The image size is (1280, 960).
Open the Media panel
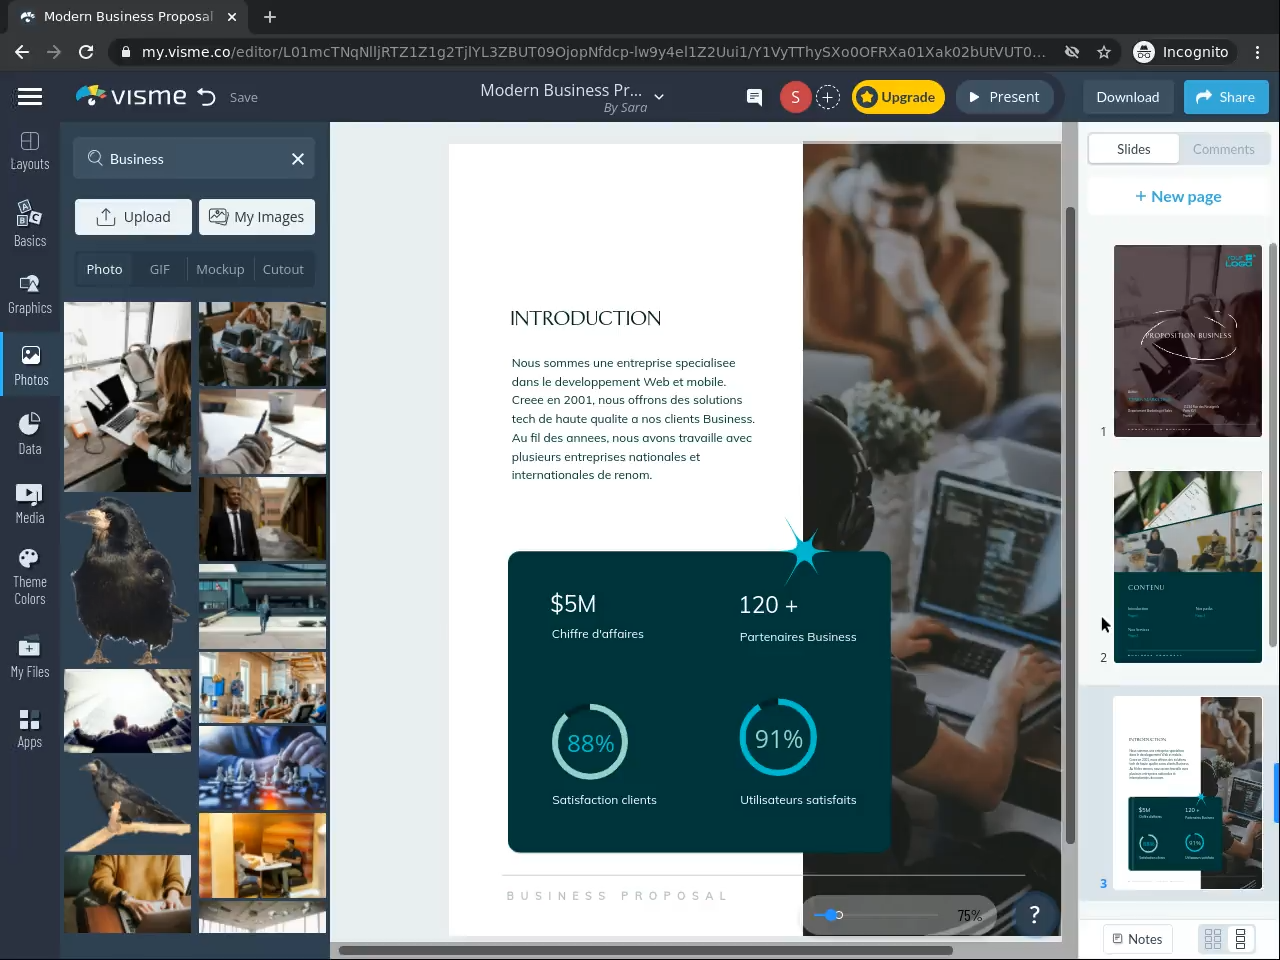point(30,504)
